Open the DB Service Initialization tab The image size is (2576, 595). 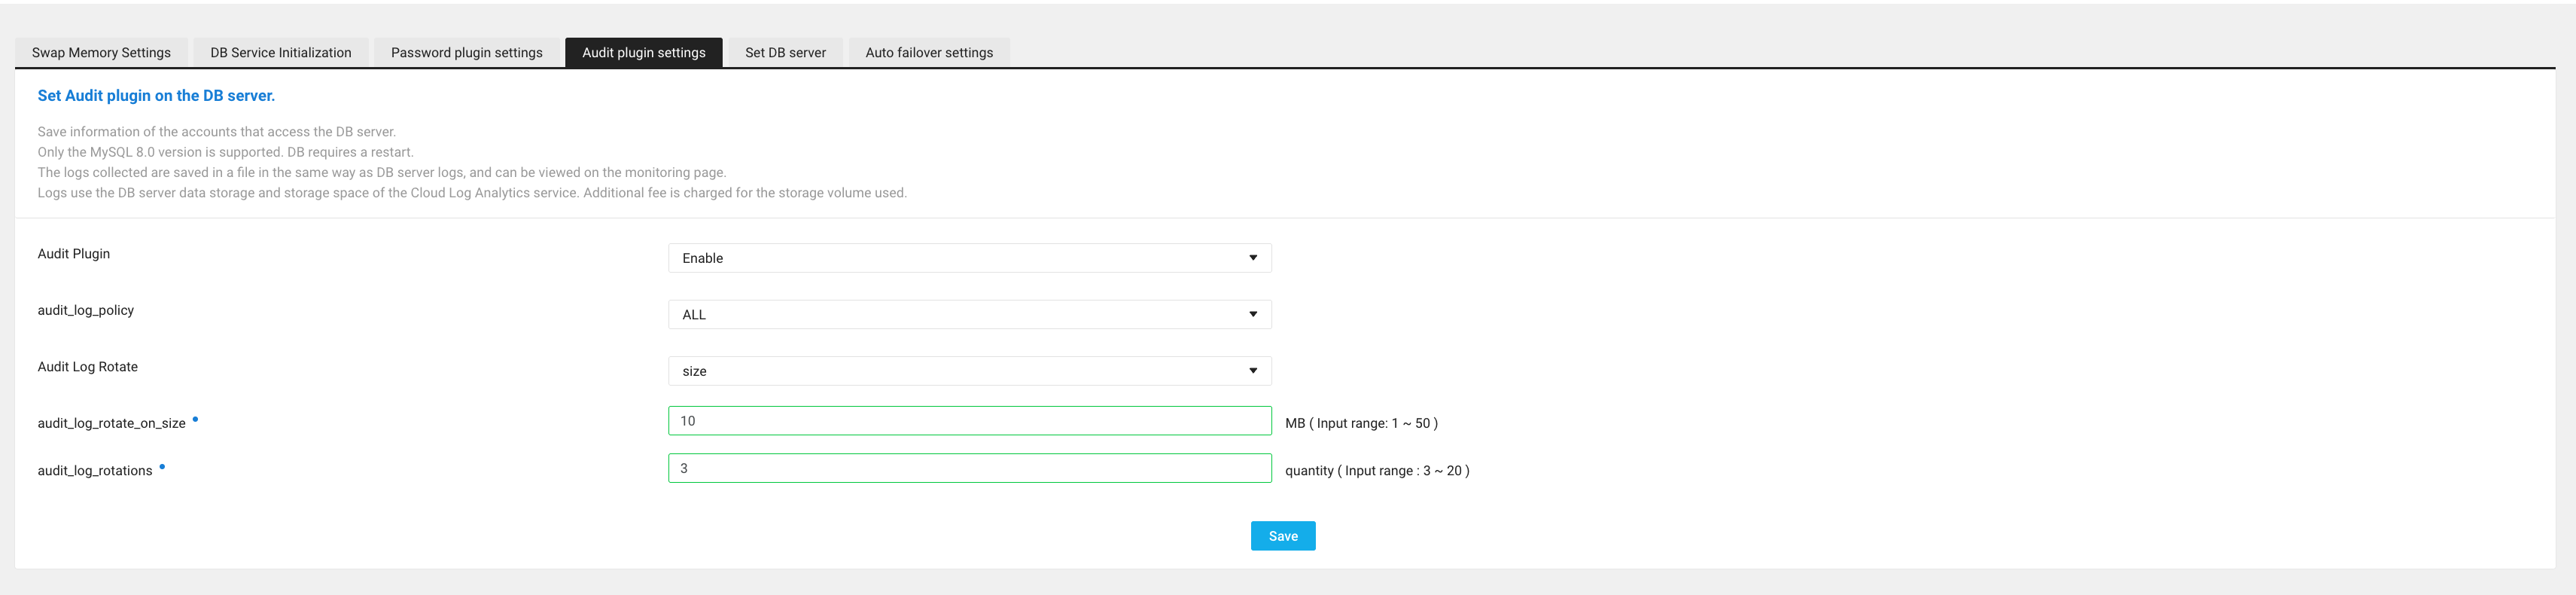(281, 53)
